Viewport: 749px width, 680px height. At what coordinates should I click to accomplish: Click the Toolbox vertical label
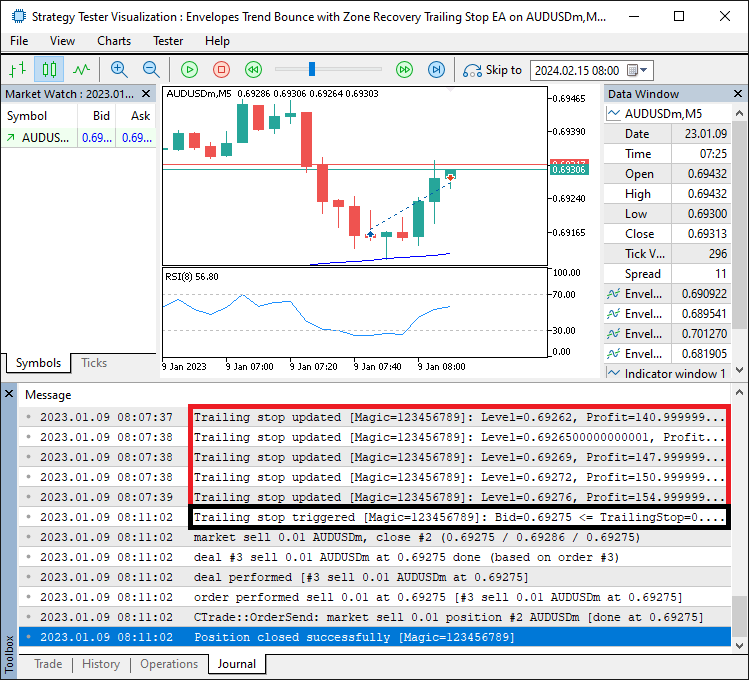9,653
